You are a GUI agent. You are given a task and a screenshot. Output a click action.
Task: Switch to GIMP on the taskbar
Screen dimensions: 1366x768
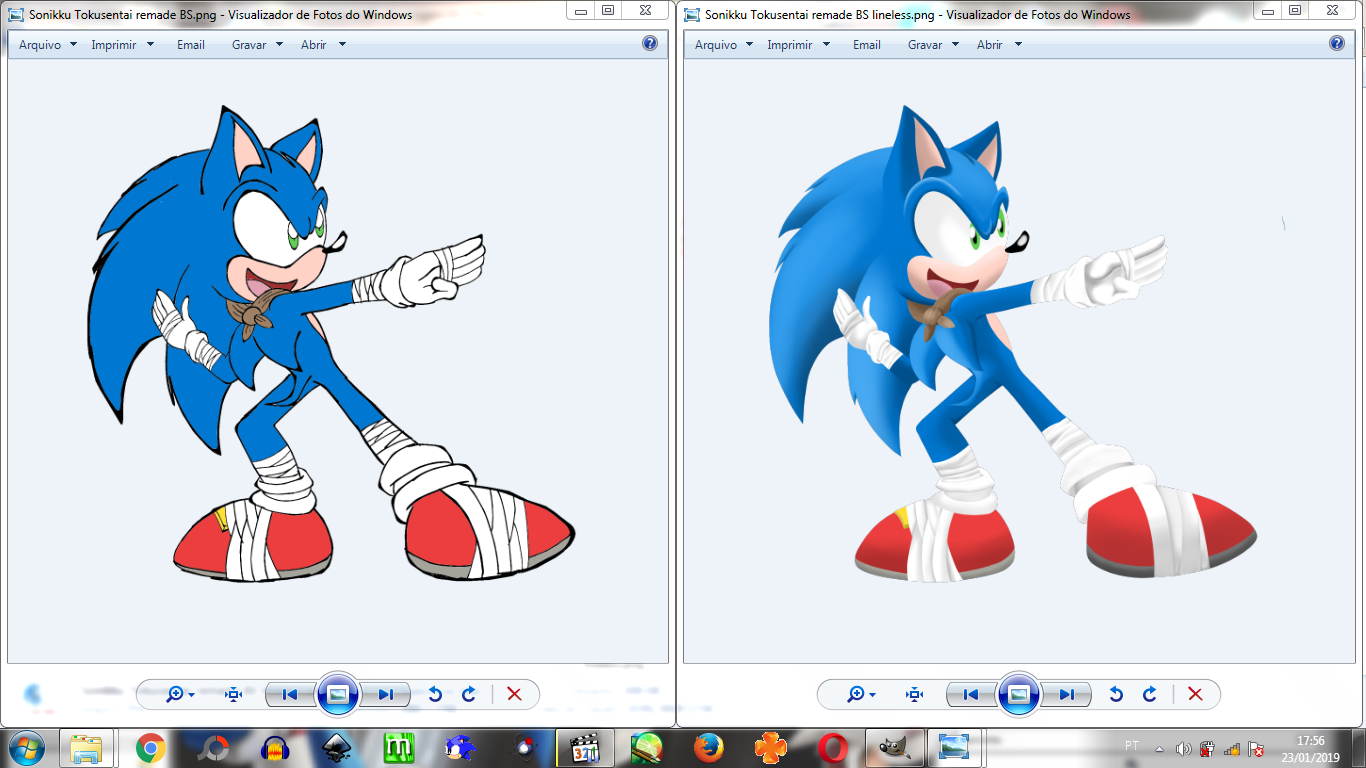click(x=895, y=748)
